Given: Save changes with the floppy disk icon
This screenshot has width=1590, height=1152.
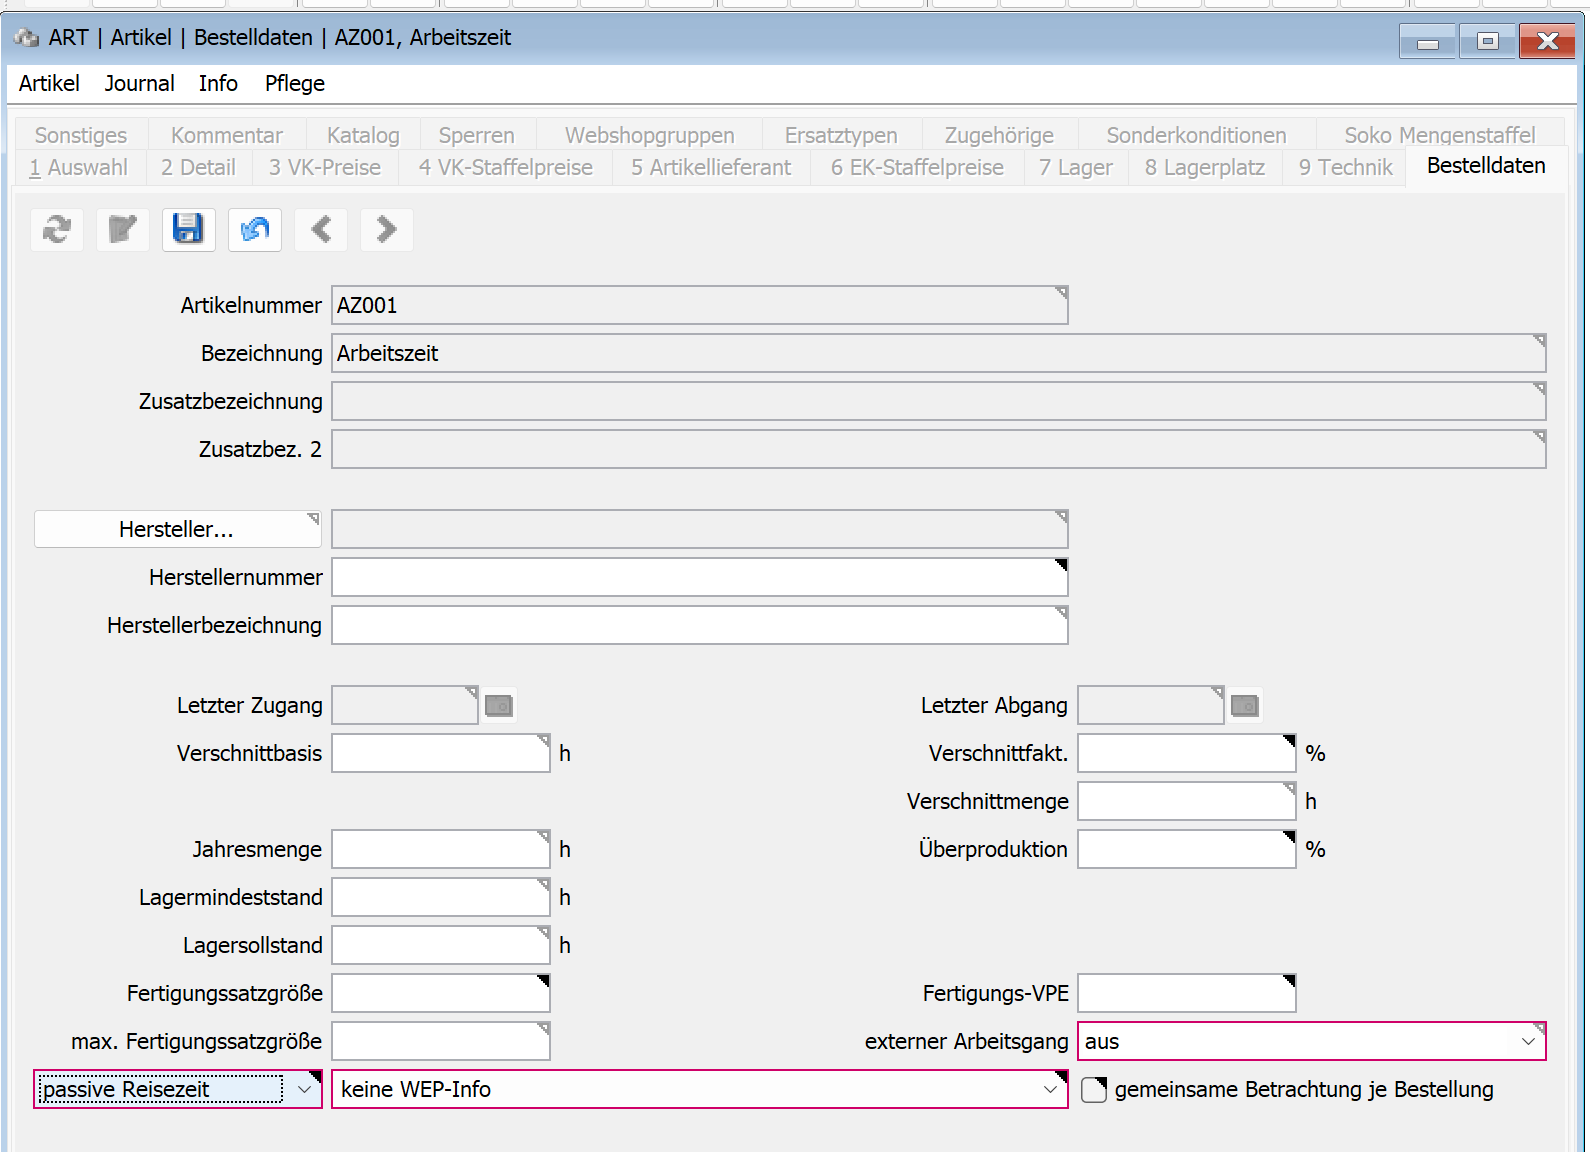Looking at the screenshot, I should [x=189, y=230].
